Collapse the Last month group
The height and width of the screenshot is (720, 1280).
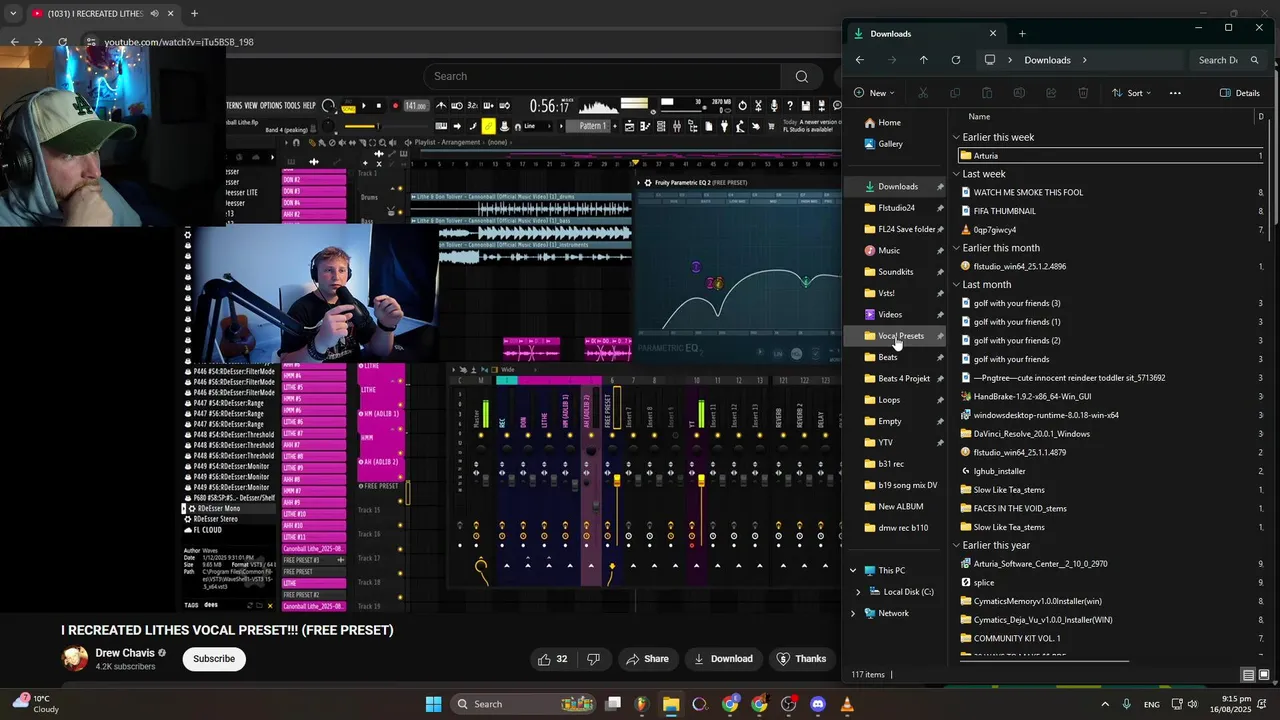[x=956, y=285]
